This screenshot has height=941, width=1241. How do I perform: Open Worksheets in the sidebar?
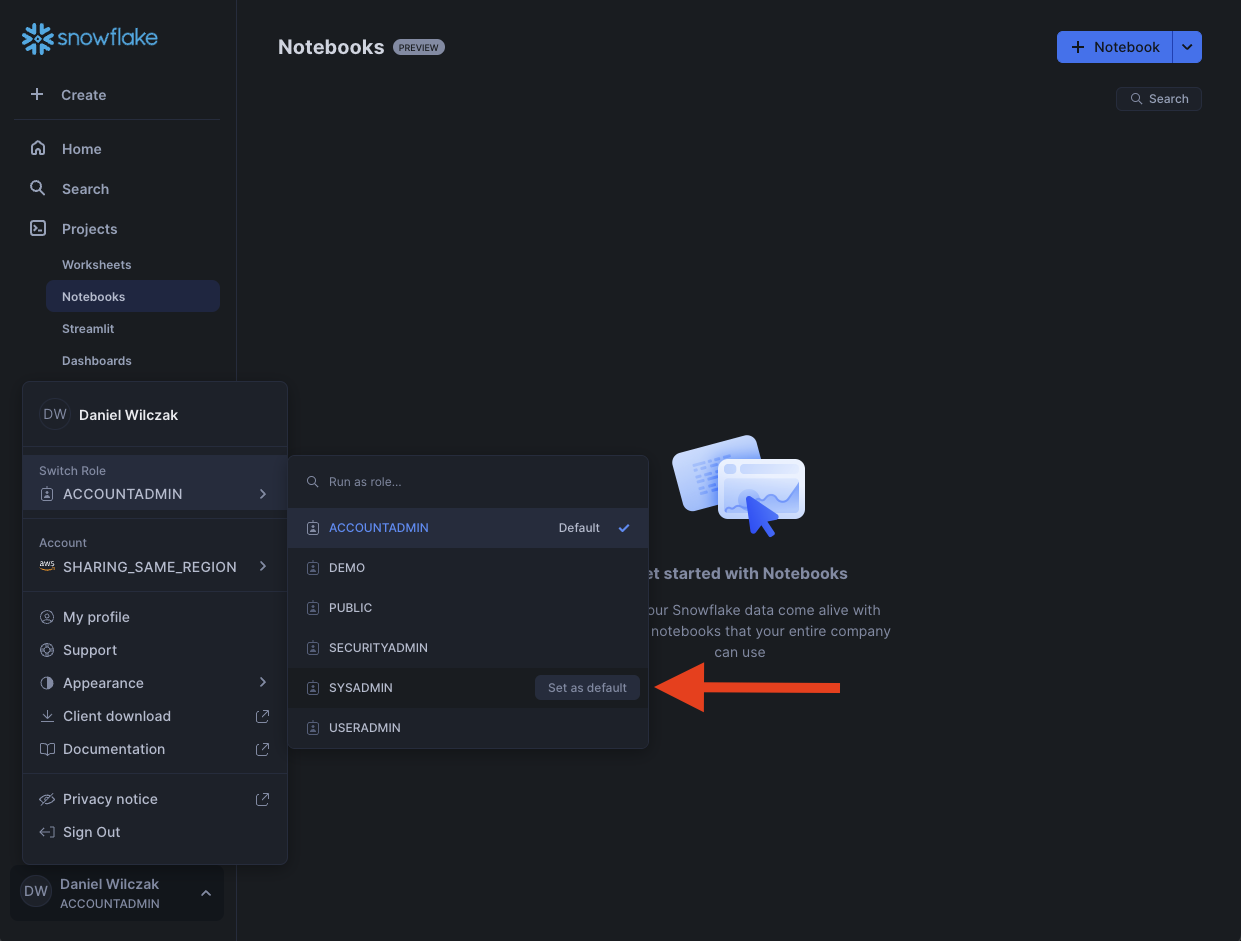click(97, 265)
